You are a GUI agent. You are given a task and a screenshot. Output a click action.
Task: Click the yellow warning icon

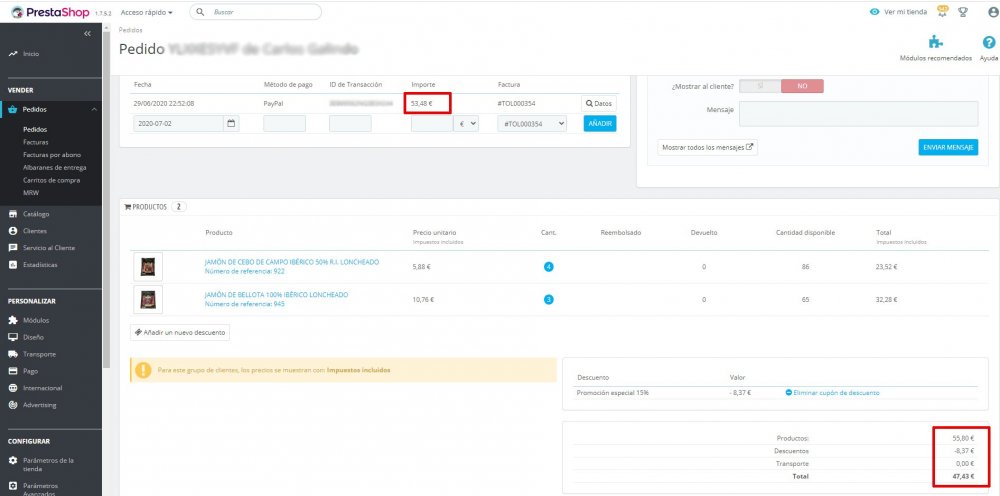point(143,370)
